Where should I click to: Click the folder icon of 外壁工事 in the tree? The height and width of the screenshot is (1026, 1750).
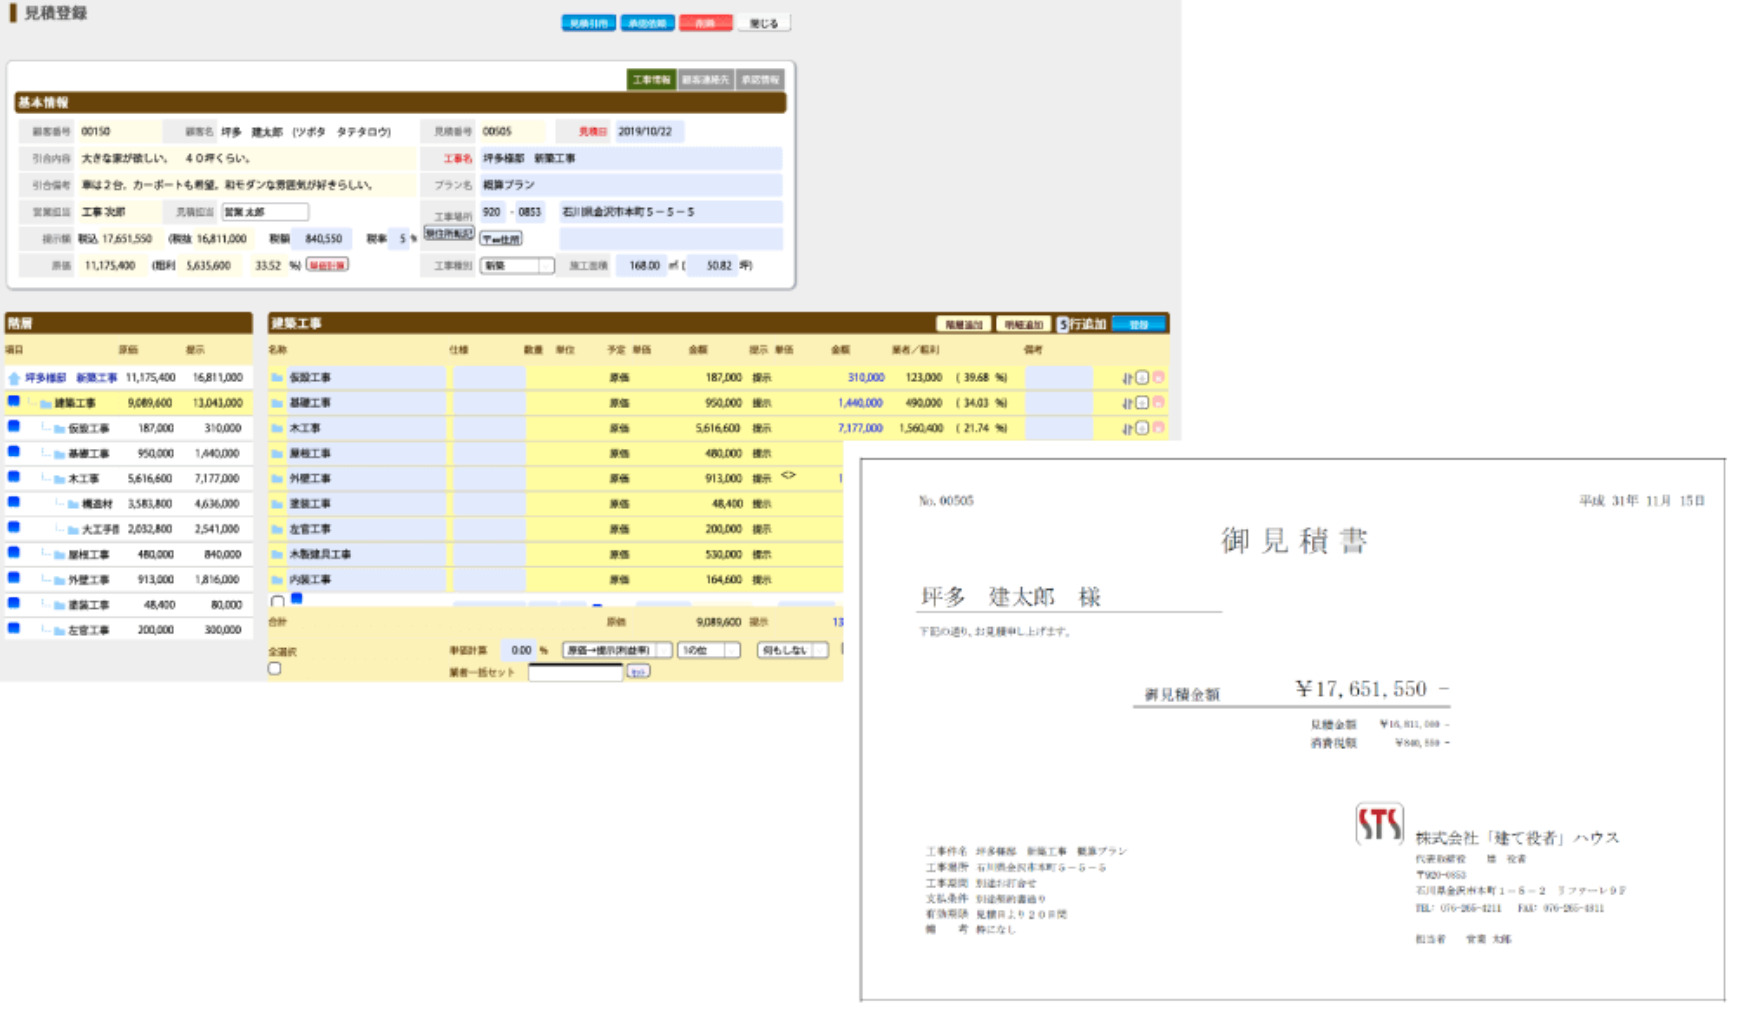[x=60, y=580]
